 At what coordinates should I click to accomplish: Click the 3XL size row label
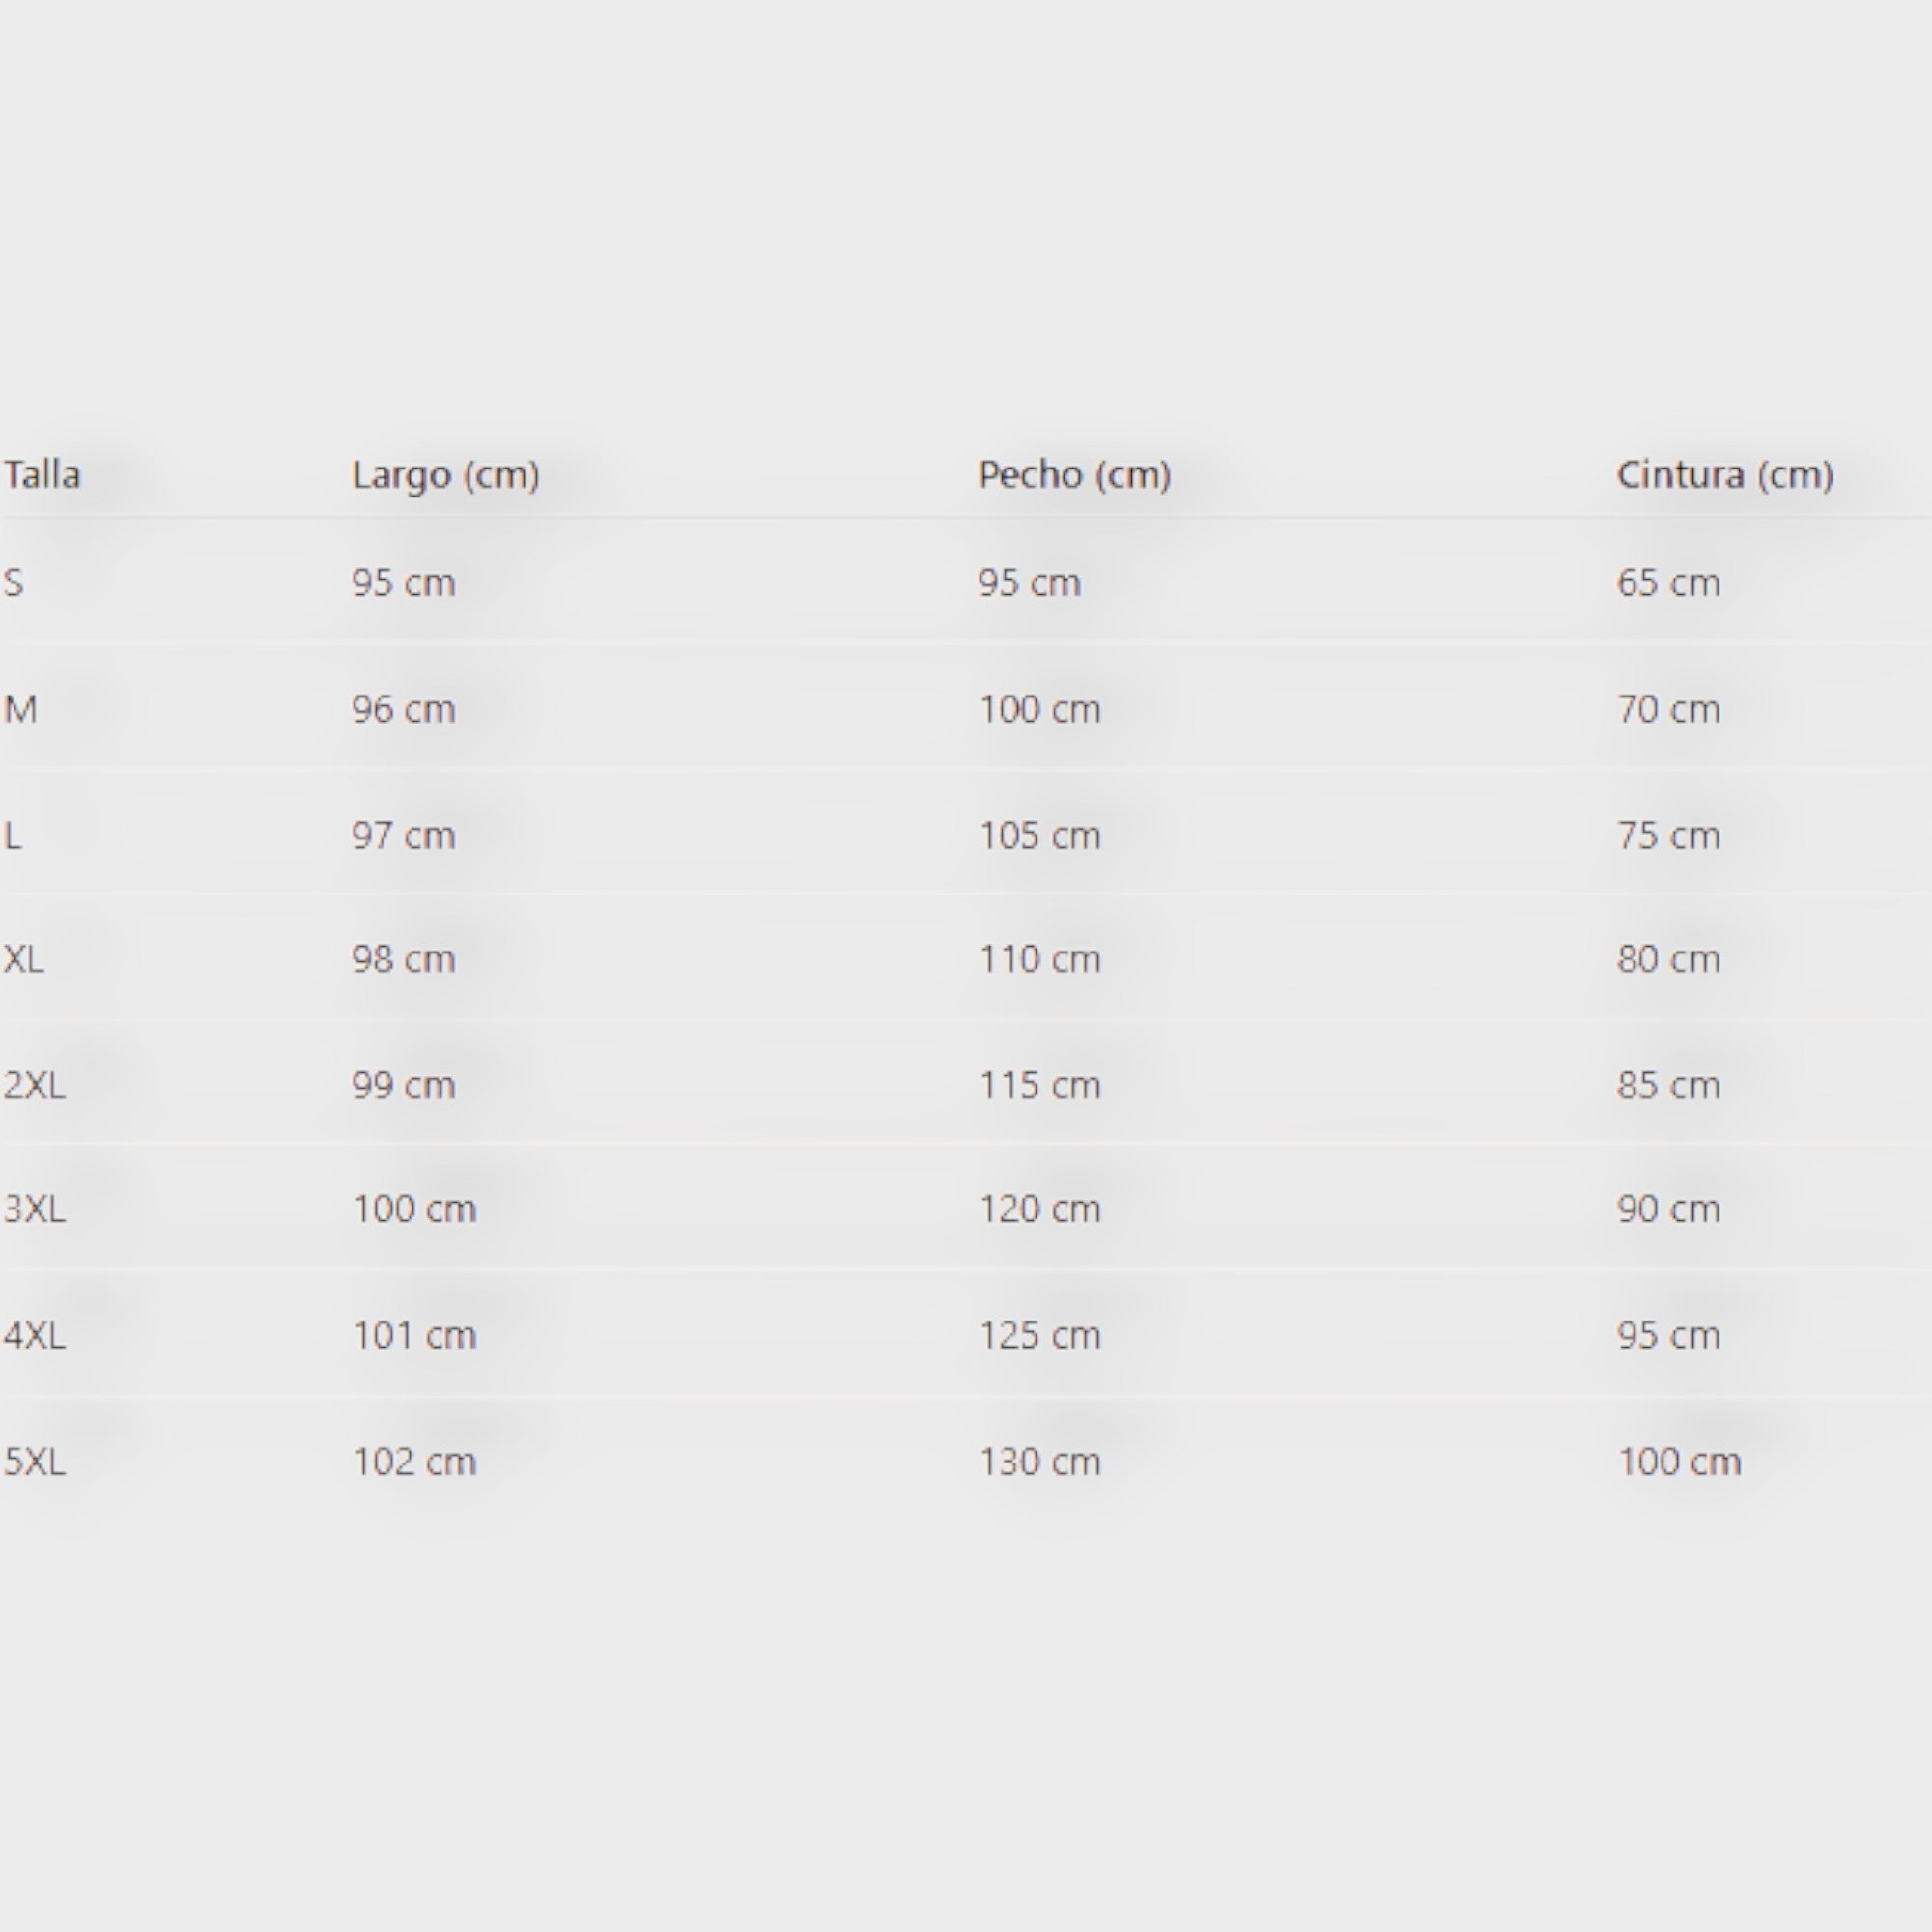tap(34, 1209)
